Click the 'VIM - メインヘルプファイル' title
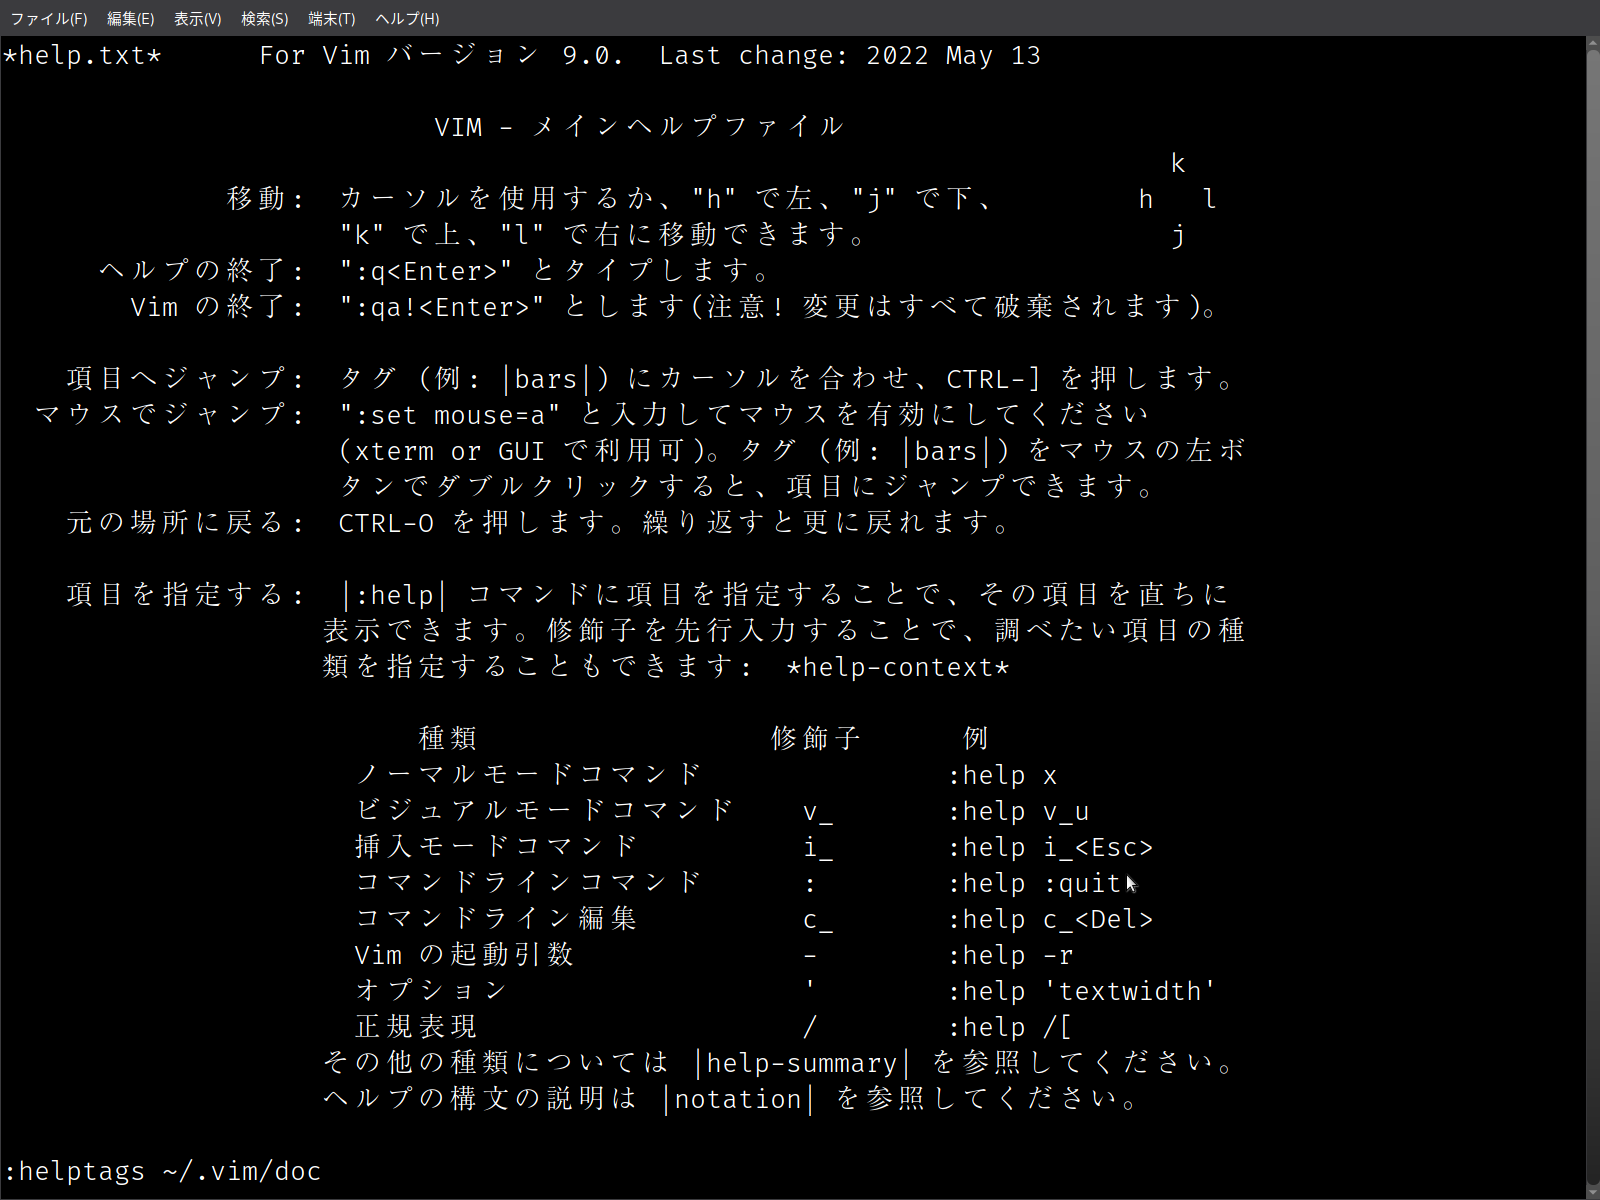Viewport: 1600px width, 1200px height. point(642,127)
